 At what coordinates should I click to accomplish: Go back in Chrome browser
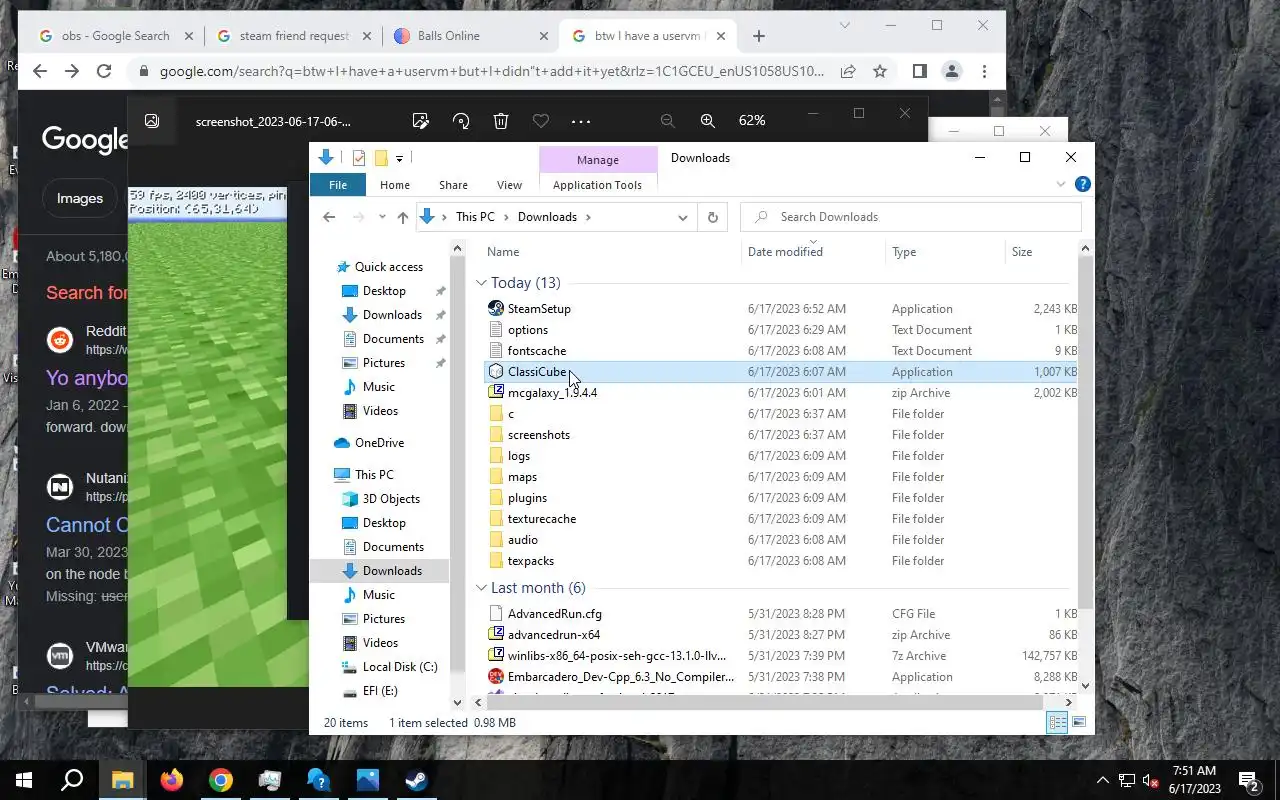(x=40, y=71)
